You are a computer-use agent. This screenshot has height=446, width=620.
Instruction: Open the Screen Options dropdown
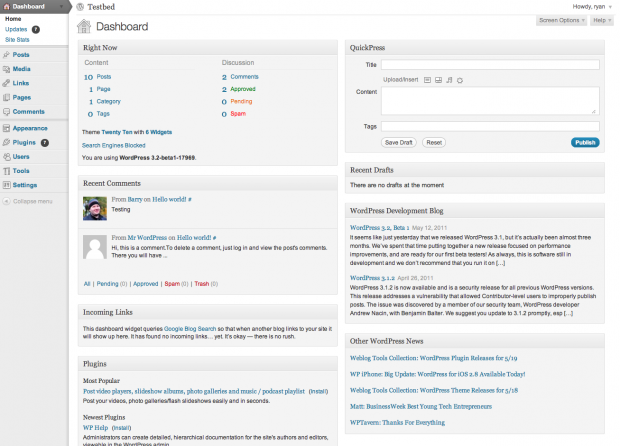tap(561, 20)
